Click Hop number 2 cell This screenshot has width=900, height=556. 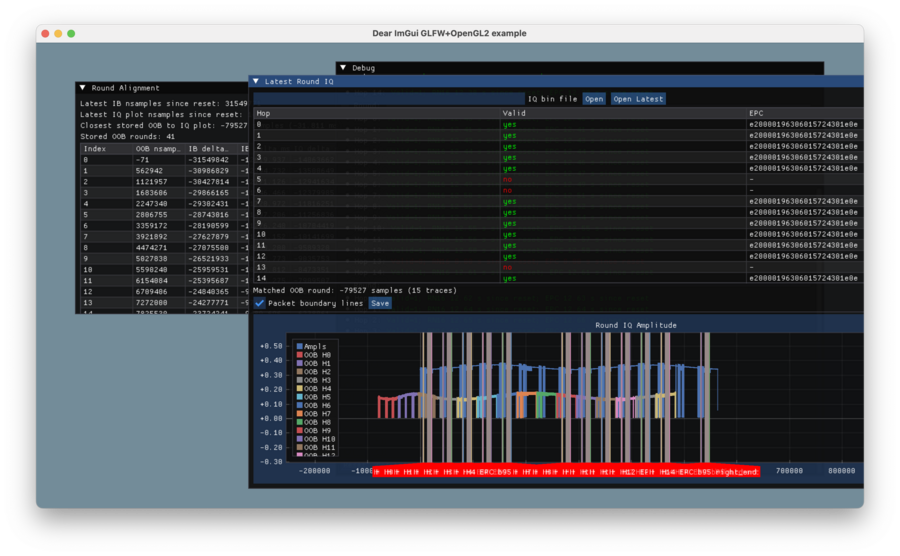[259, 146]
